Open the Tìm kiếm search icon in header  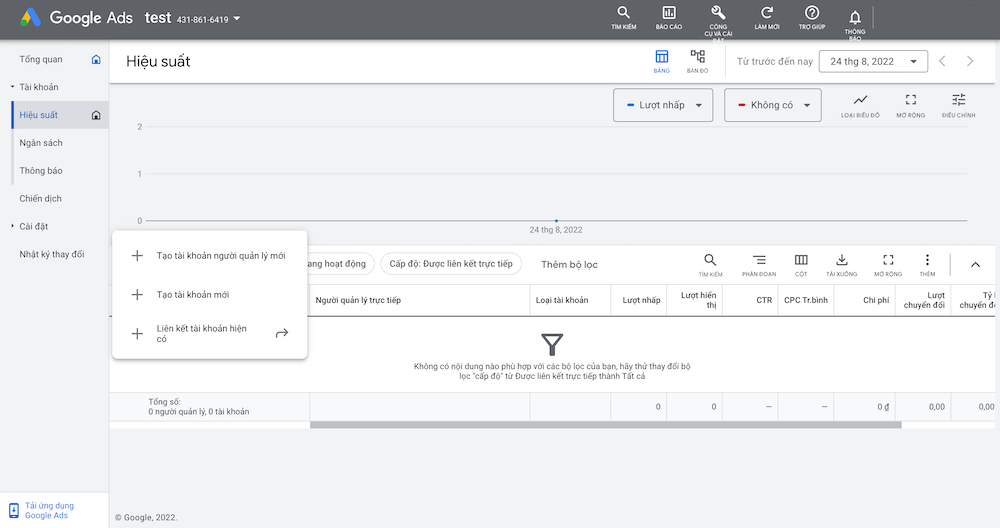pyautogui.click(x=623, y=17)
